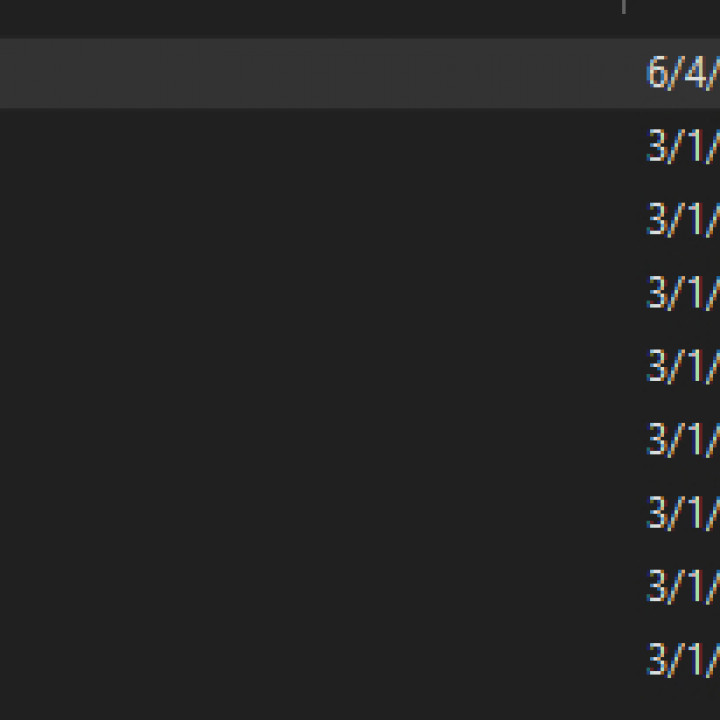Click the sixth 3/1 date entry

point(682,513)
